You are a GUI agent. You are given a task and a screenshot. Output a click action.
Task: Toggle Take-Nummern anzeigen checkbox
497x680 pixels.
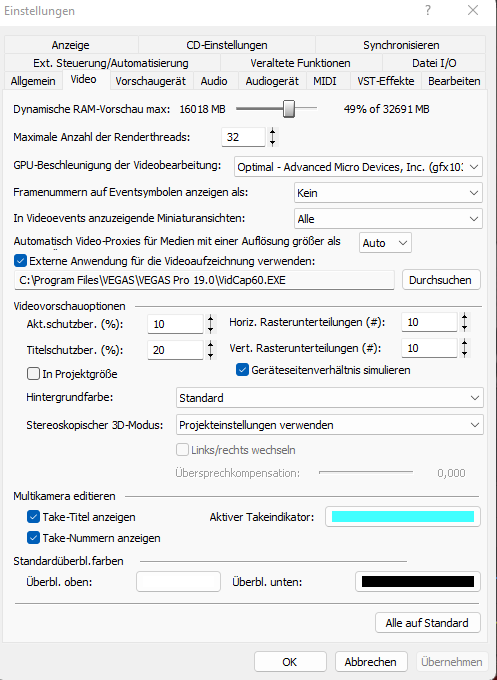pos(33,538)
